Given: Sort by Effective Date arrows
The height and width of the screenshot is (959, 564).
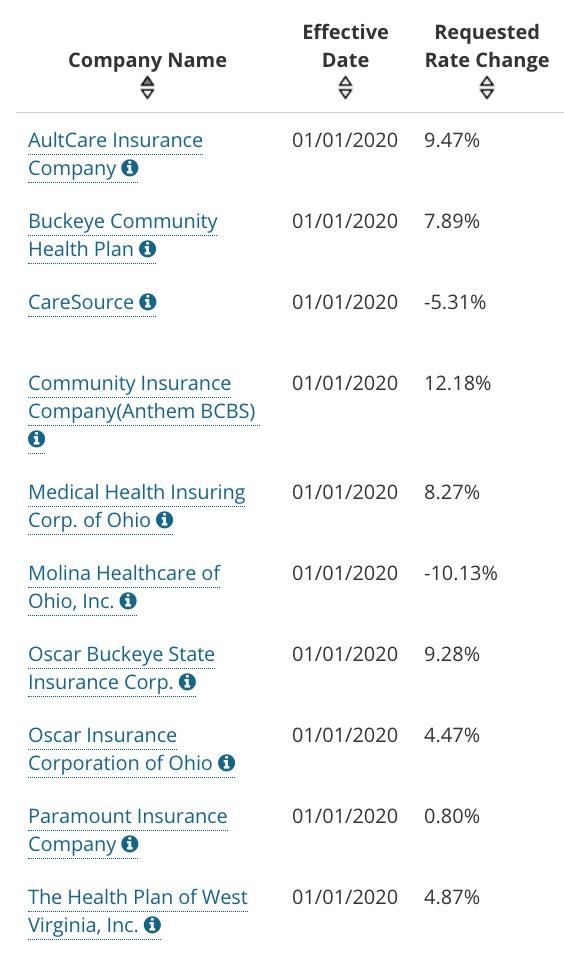Looking at the screenshot, I should pyautogui.click(x=346, y=87).
